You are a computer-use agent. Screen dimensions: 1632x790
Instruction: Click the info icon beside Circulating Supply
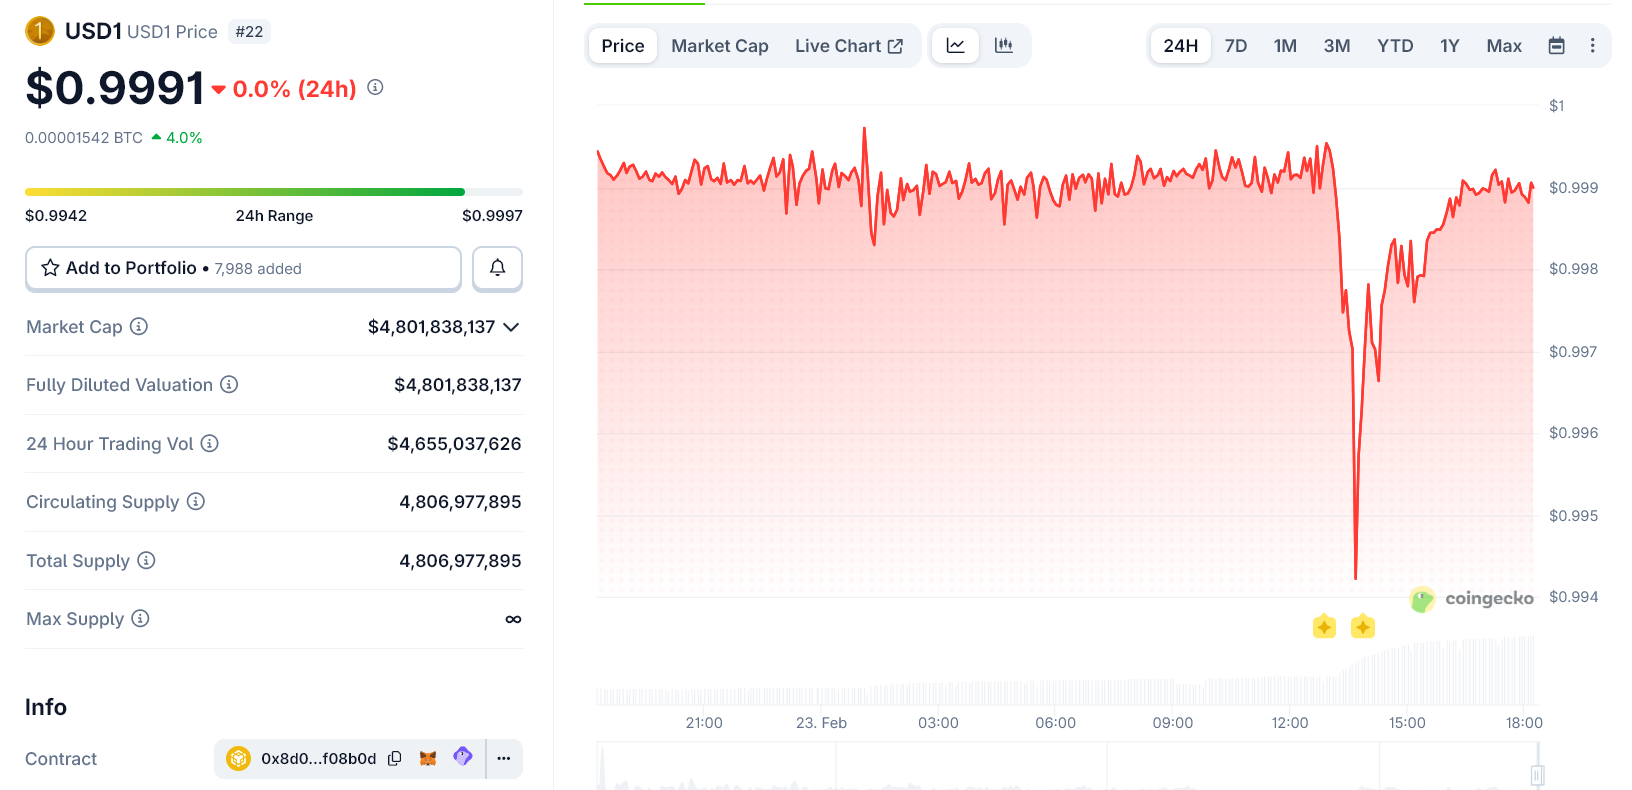coord(196,501)
